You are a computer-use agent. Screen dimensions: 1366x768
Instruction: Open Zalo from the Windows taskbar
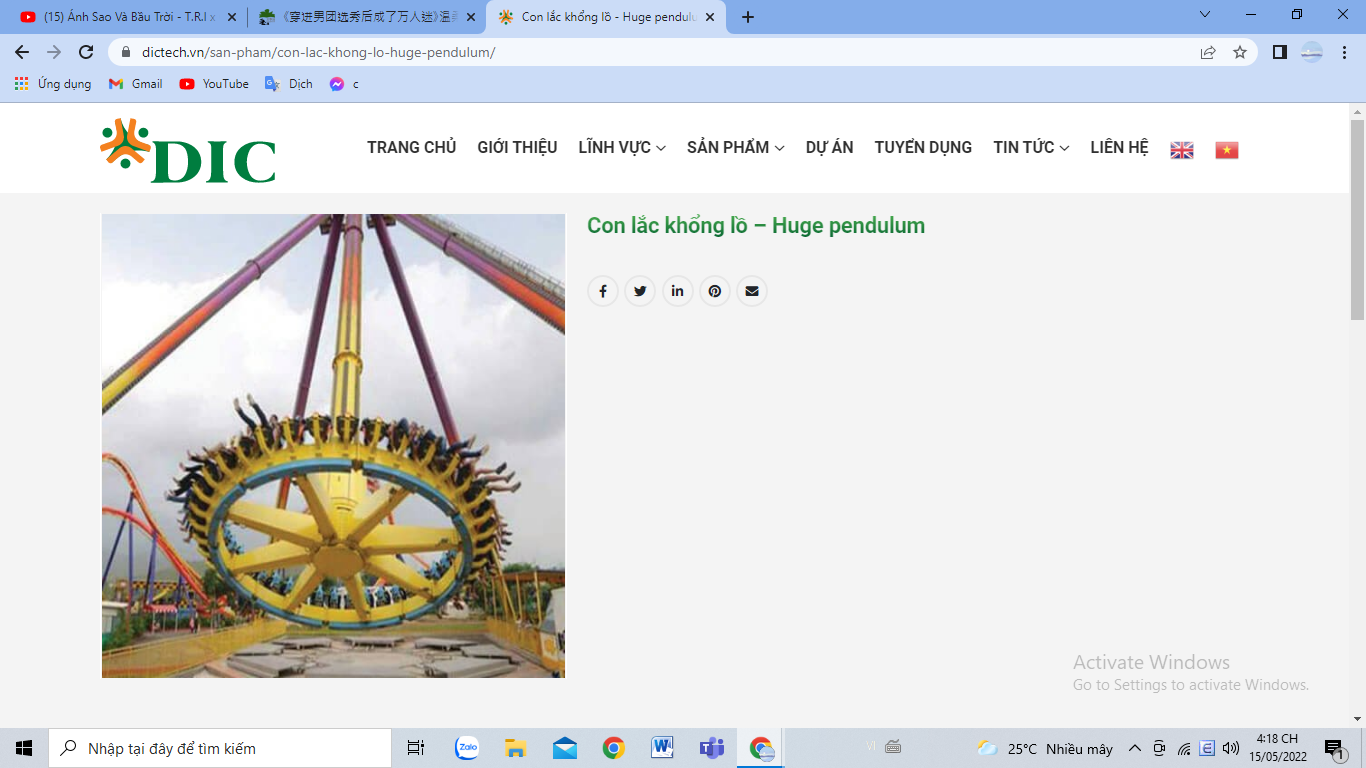(467, 748)
